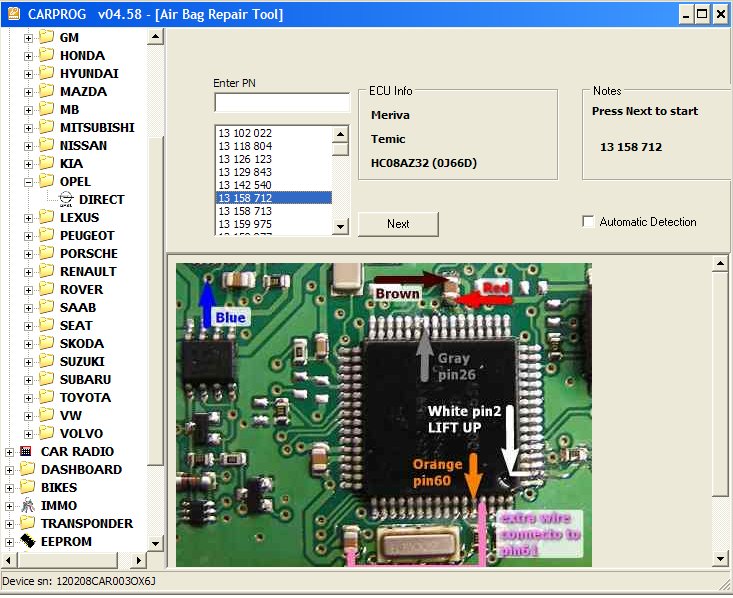Image resolution: width=733 pixels, height=598 pixels.
Task: Click tree horizontal scroll left arrow
Action: 8,560
